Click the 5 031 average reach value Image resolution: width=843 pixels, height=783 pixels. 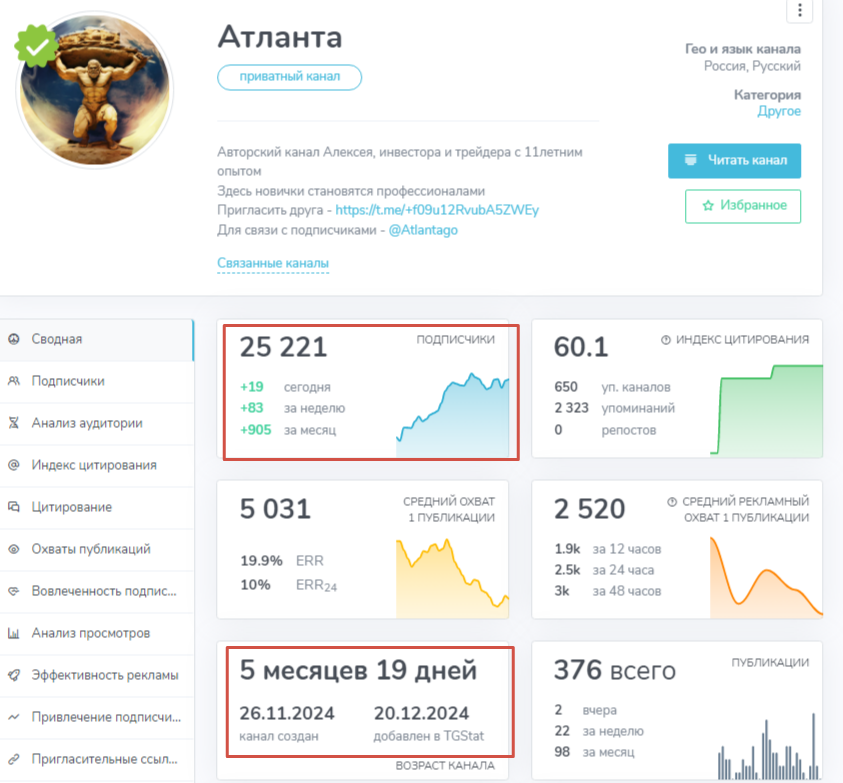click(x=275, y=509)
